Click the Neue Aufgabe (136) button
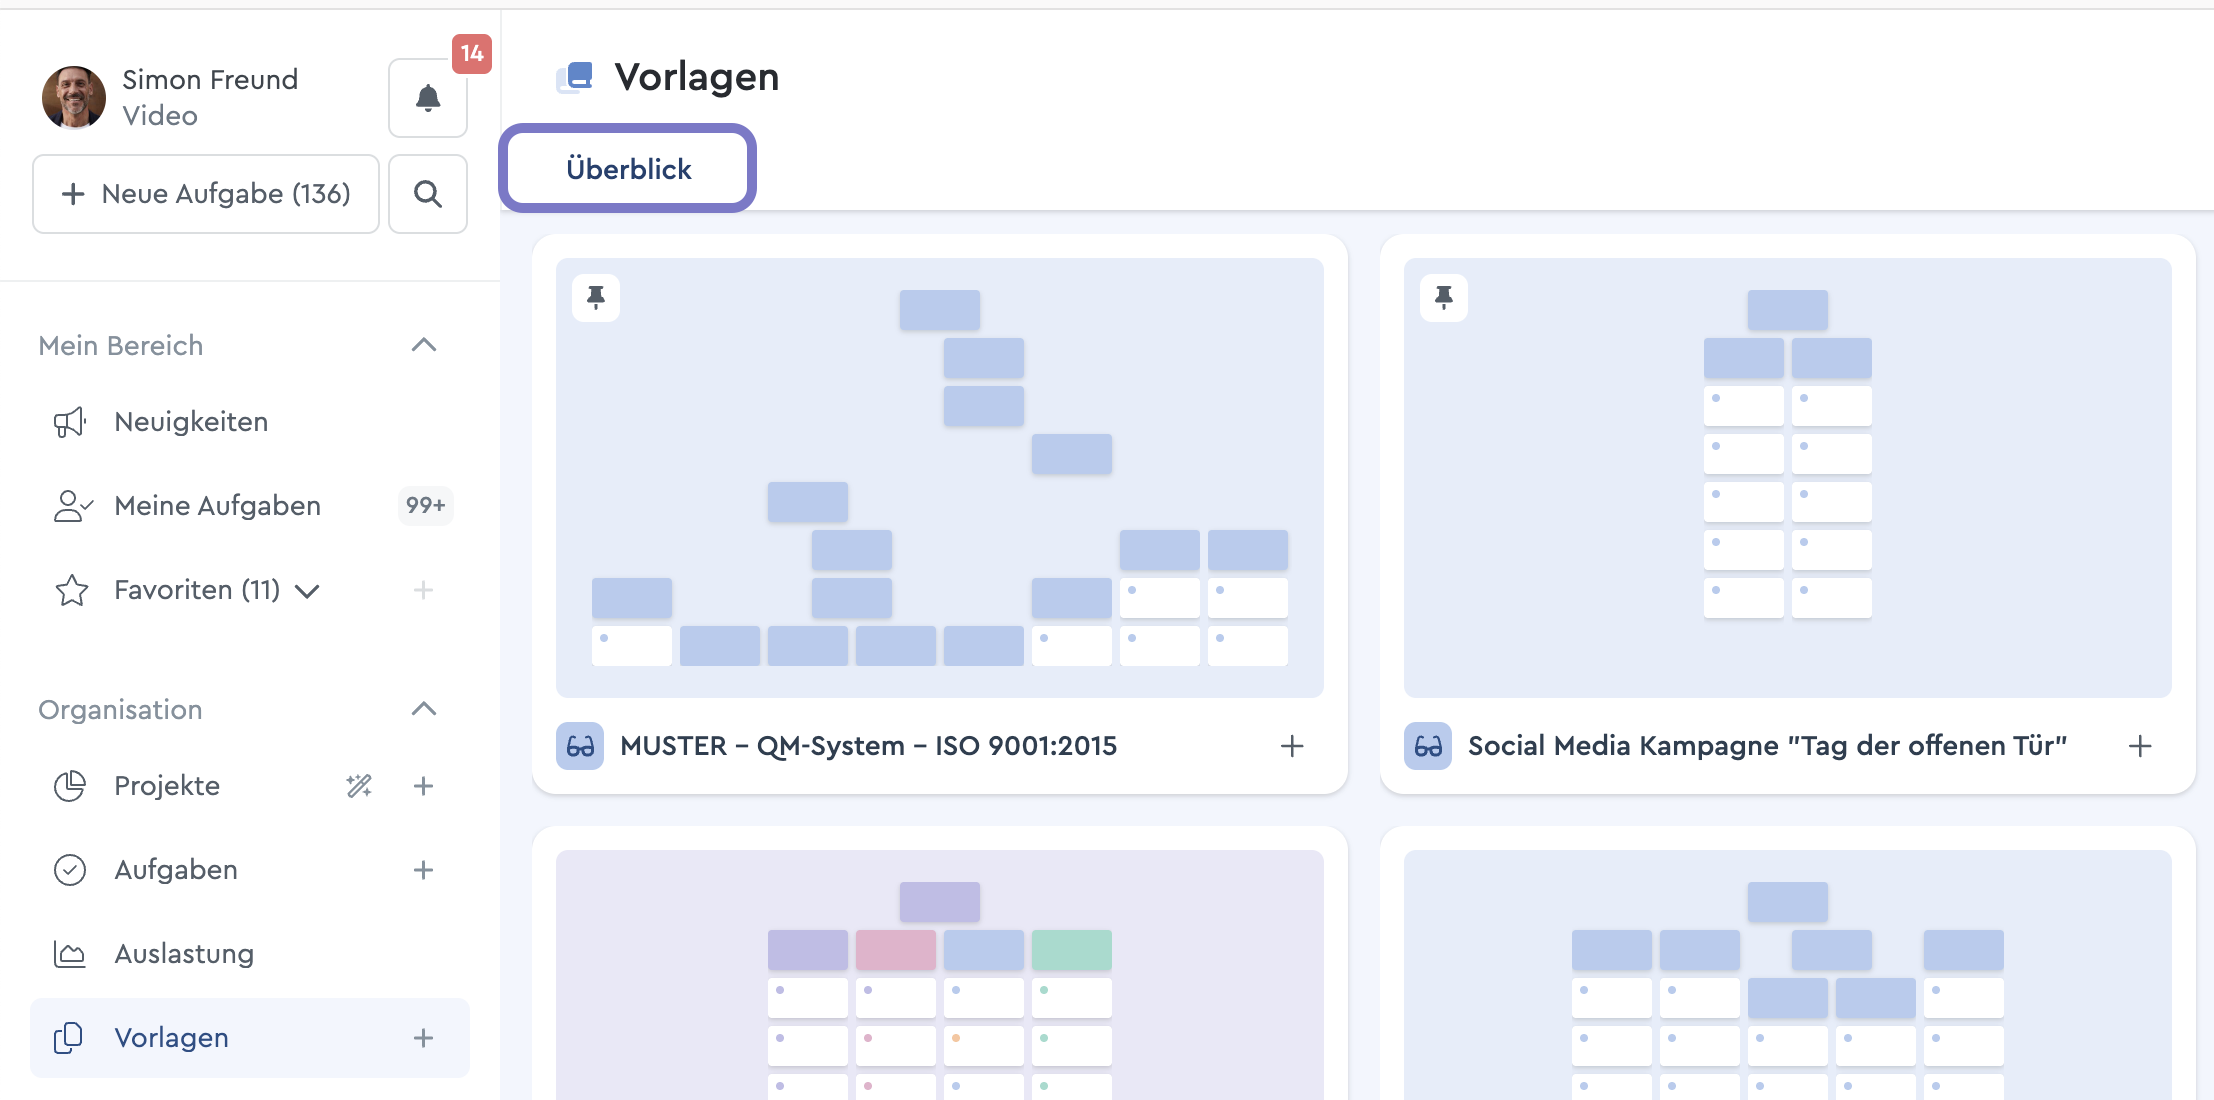Screen dimensions: 2214x1100 click(206, 194)
